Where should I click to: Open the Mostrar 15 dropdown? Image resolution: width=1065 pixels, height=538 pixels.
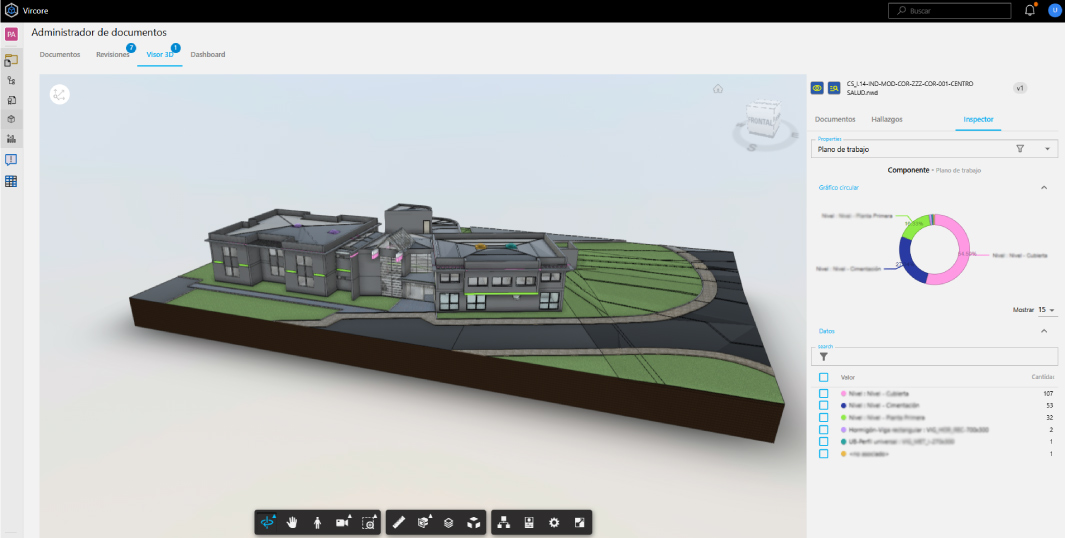pyautogui.click(x=1047, y=310)
